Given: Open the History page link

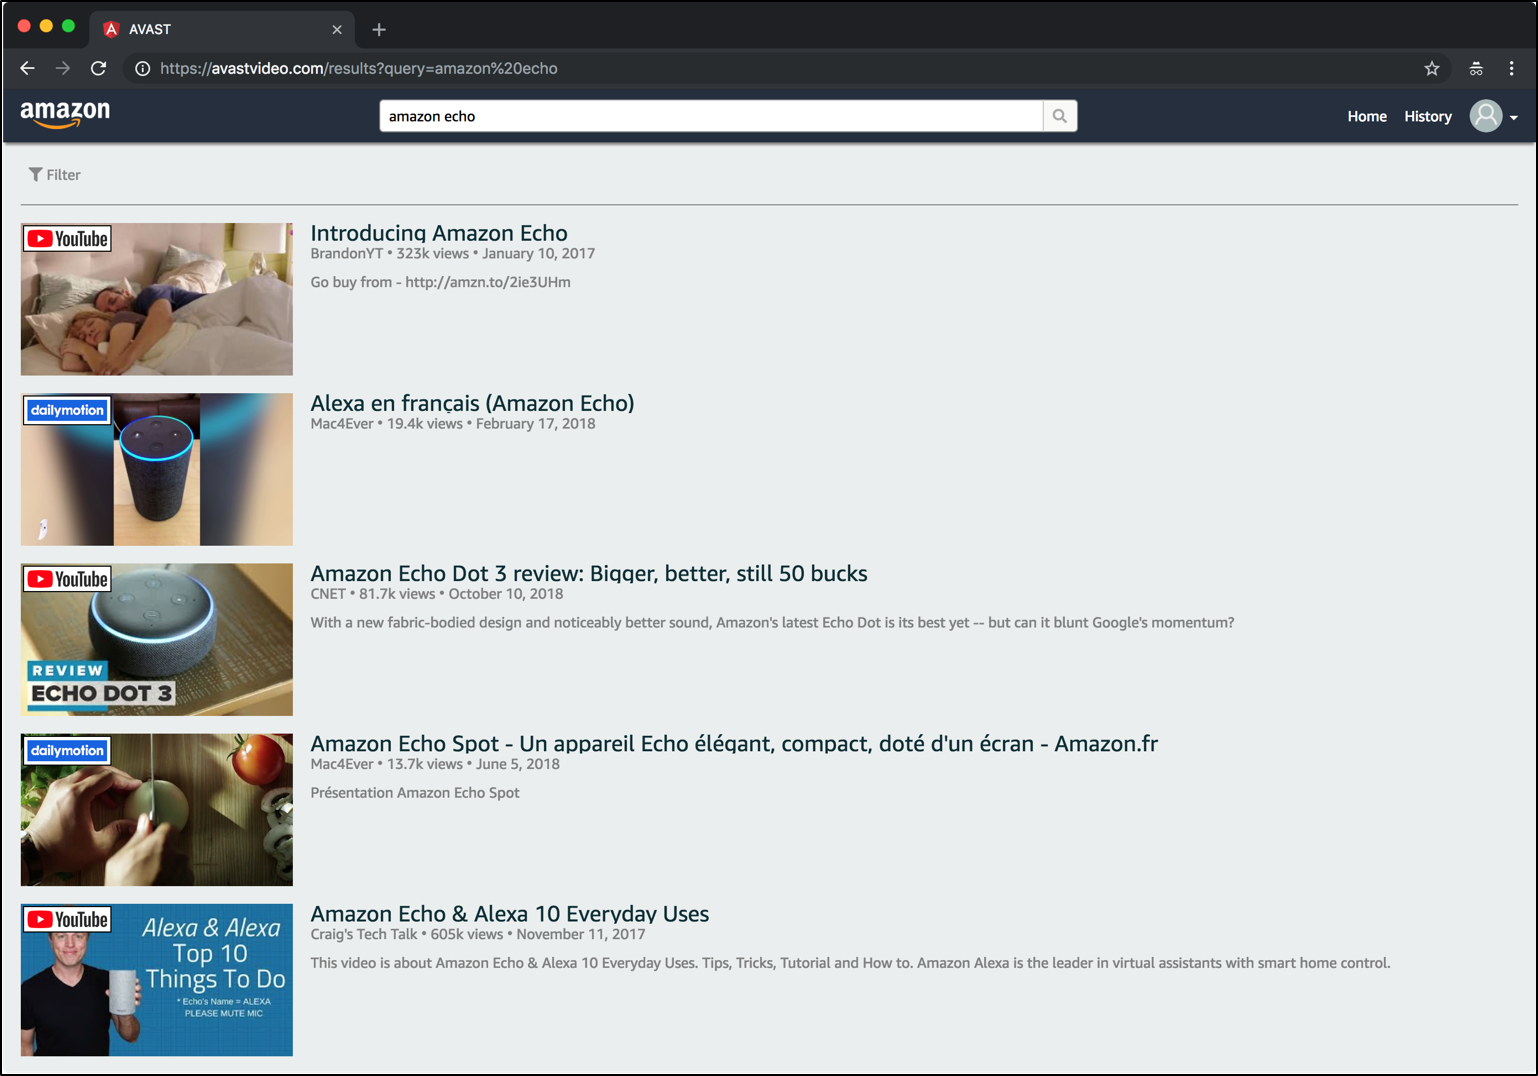Looking at the screenshot, I should 1427,116.
